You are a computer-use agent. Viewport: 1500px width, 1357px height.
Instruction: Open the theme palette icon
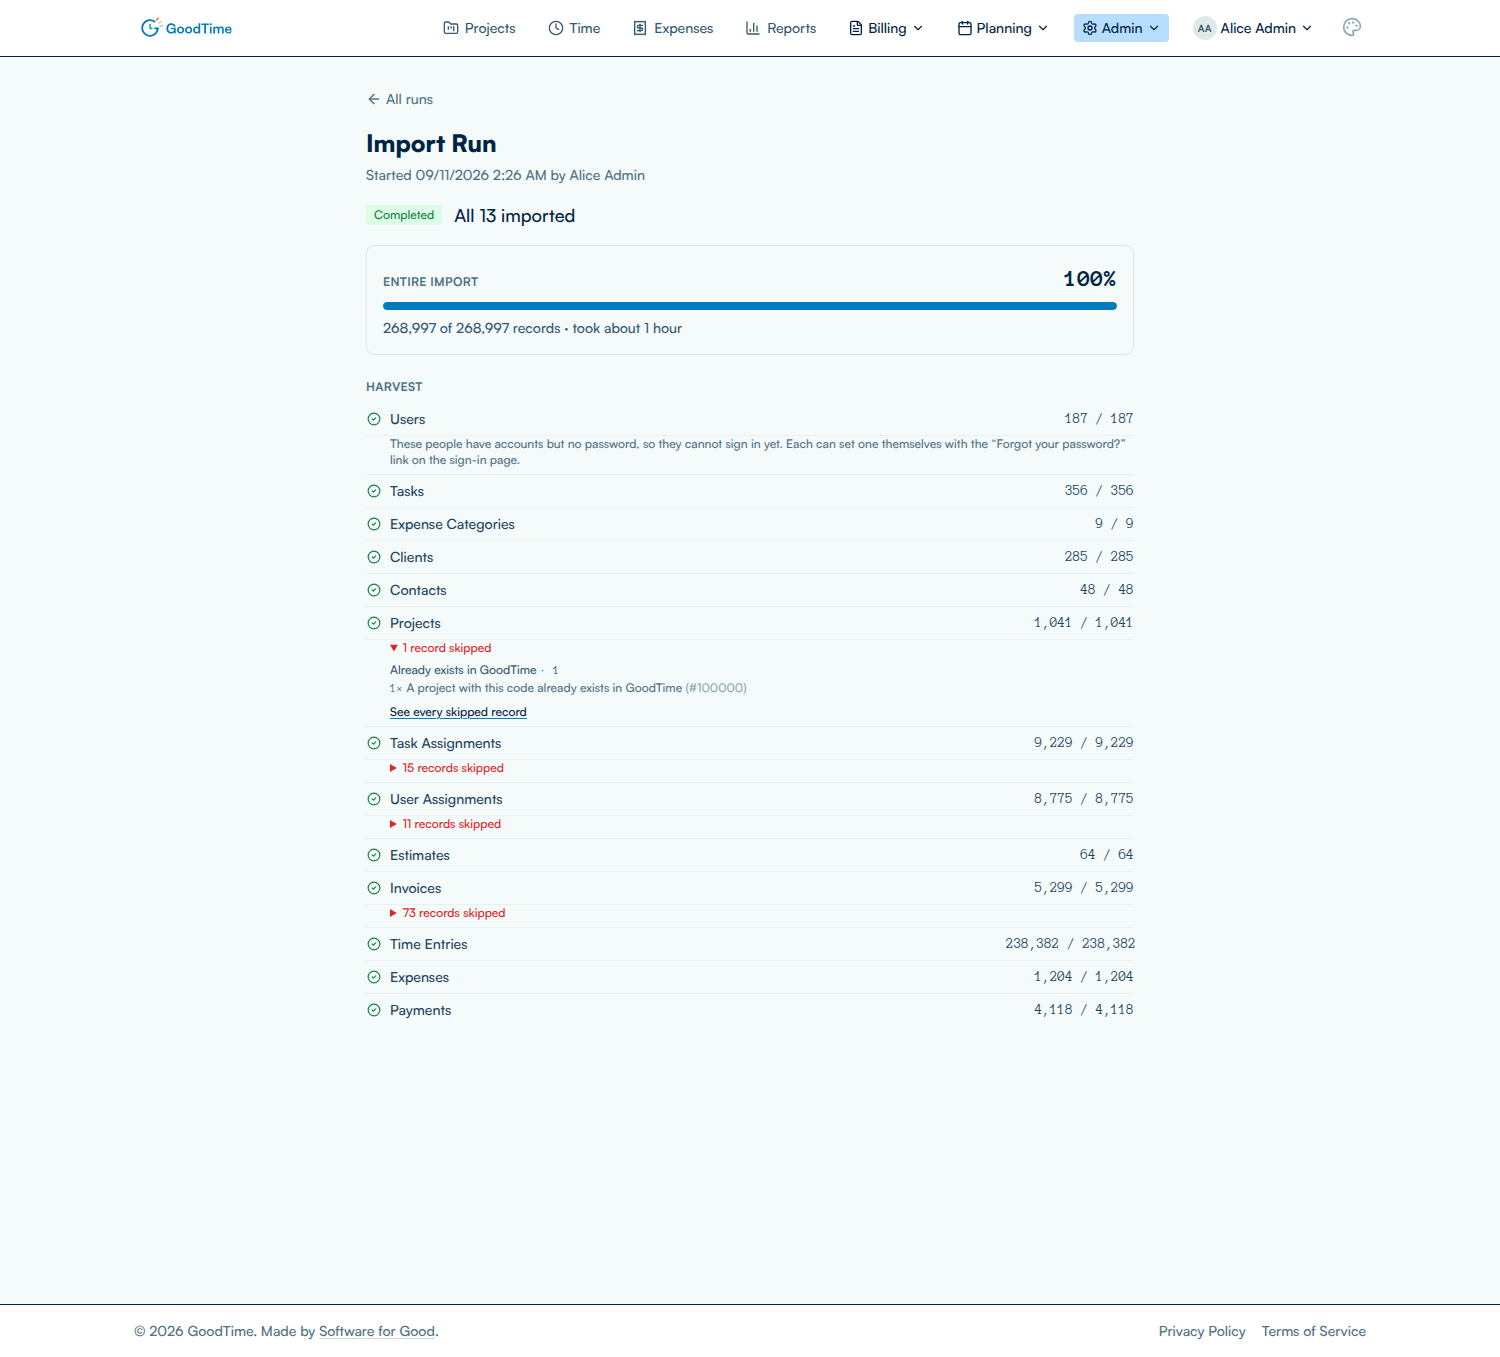tap(1352, 28)
